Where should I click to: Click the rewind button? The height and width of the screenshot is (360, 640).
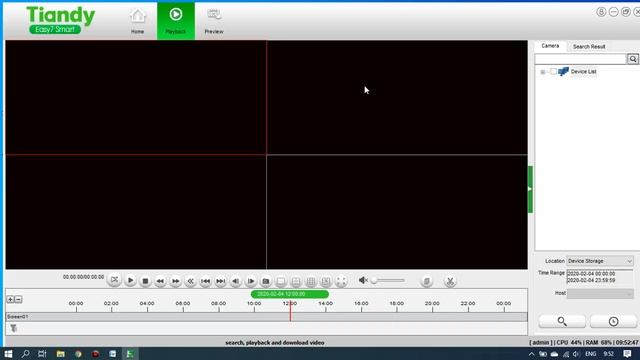160,281
